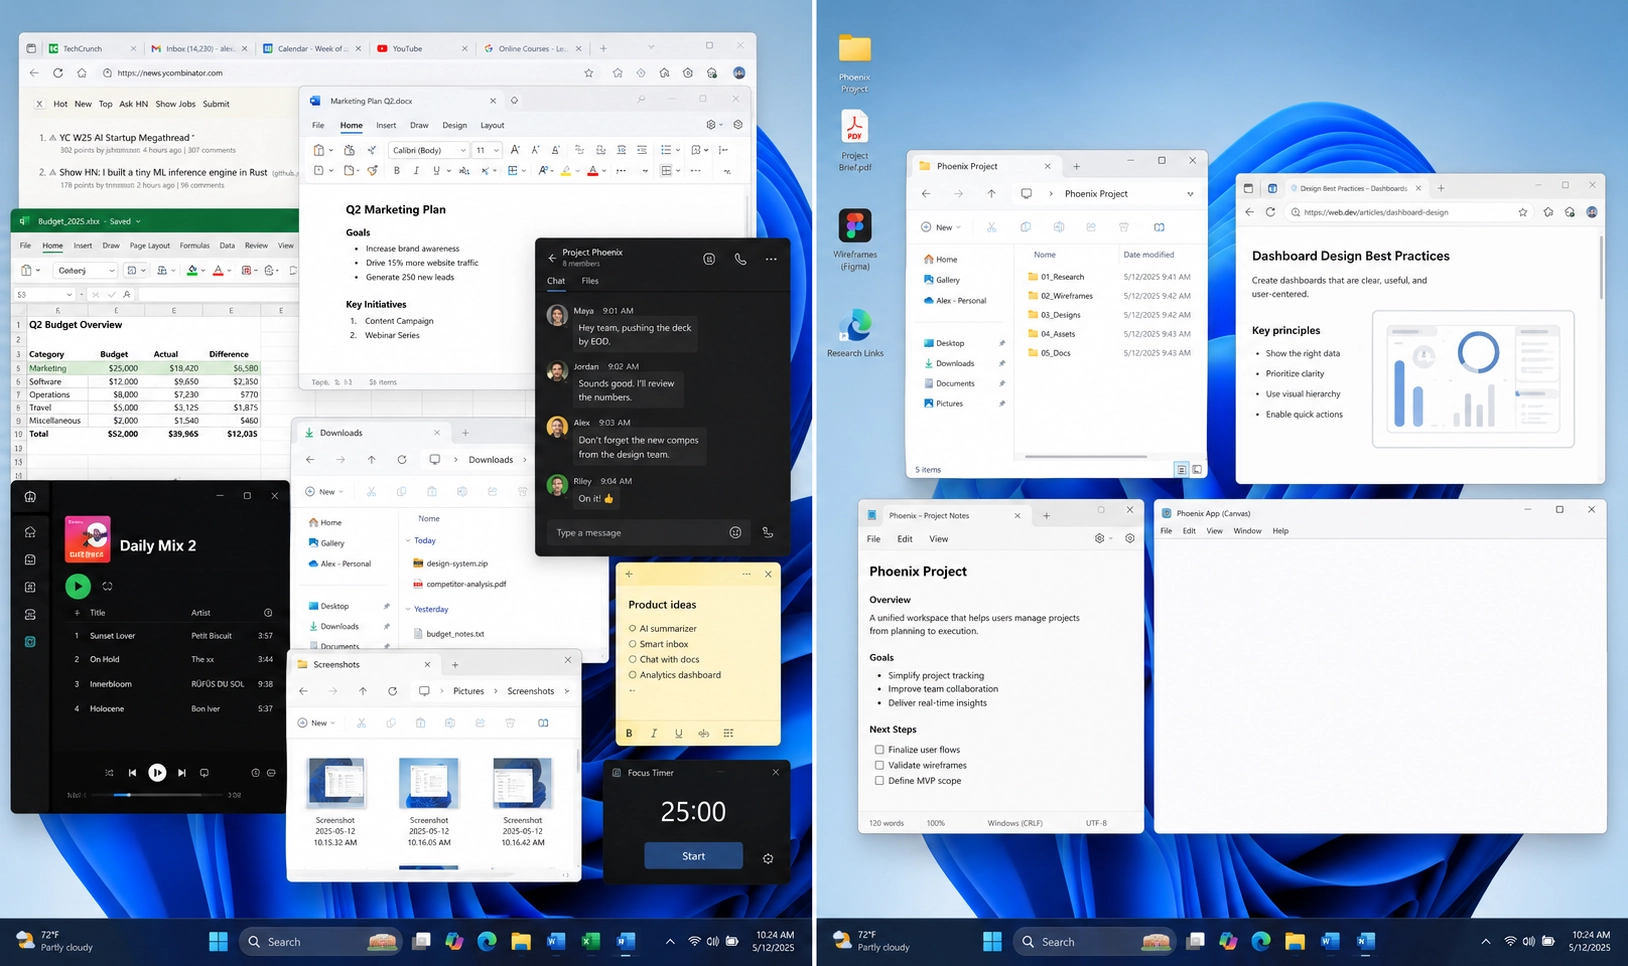Refresh the Downloads explorer window
The height and width of the screenshot is (966, 1628).
pos(402,460)
